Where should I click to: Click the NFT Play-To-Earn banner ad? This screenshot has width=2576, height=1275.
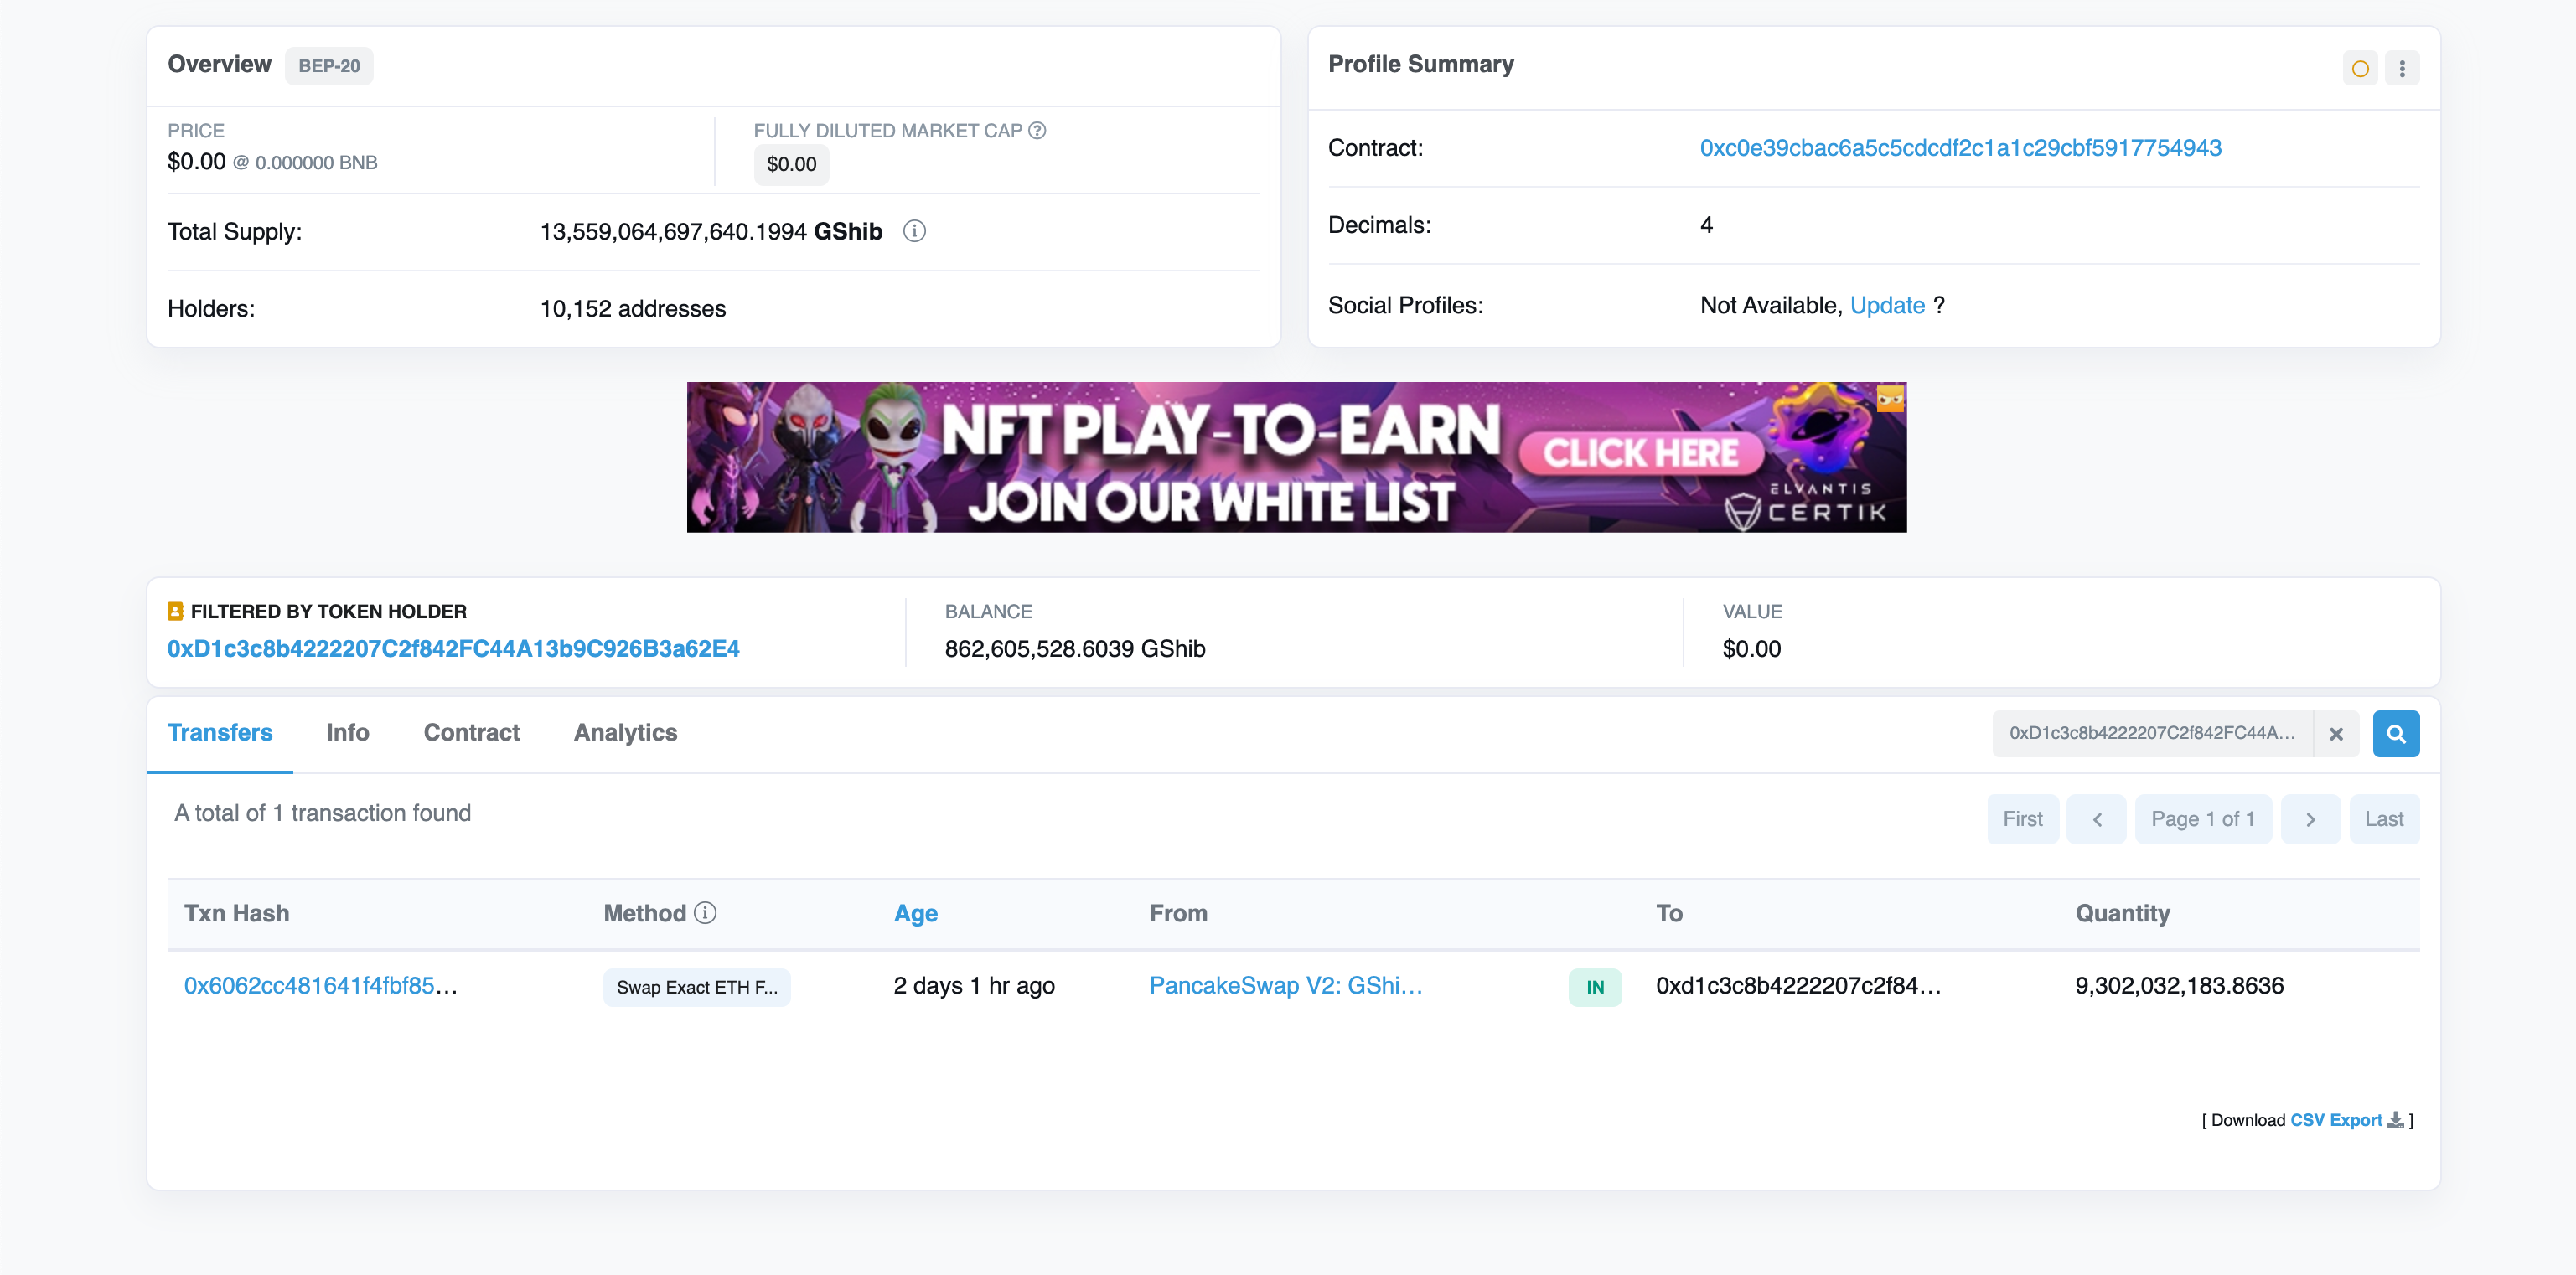tap(1296, 457)
